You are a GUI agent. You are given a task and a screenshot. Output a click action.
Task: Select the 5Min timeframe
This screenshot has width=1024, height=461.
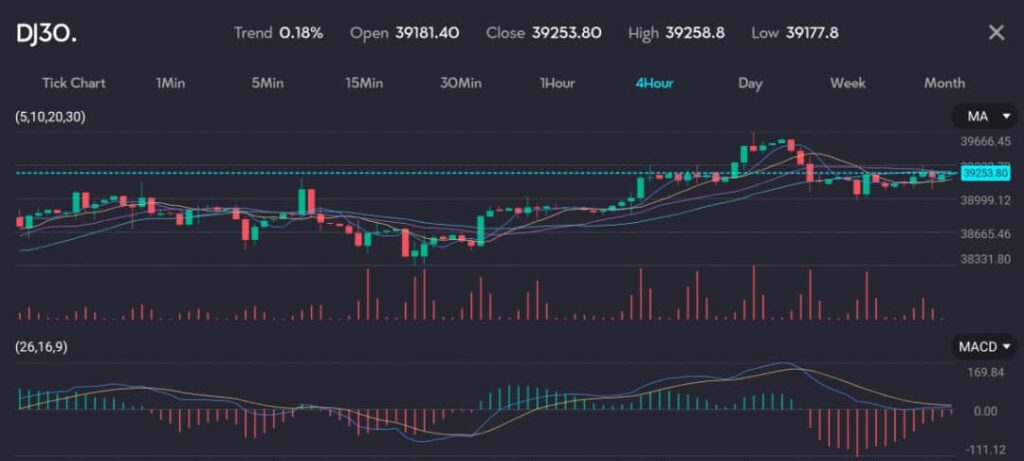(267, 83)
